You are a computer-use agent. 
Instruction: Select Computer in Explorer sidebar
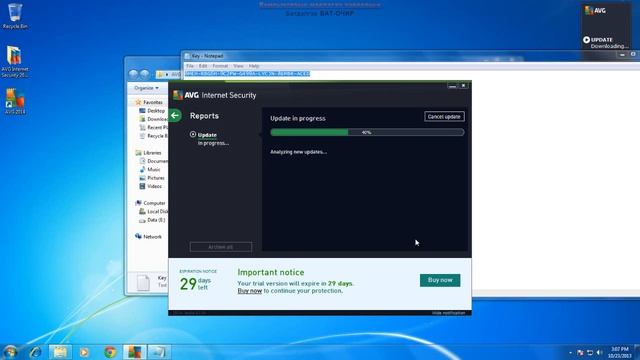150,203
